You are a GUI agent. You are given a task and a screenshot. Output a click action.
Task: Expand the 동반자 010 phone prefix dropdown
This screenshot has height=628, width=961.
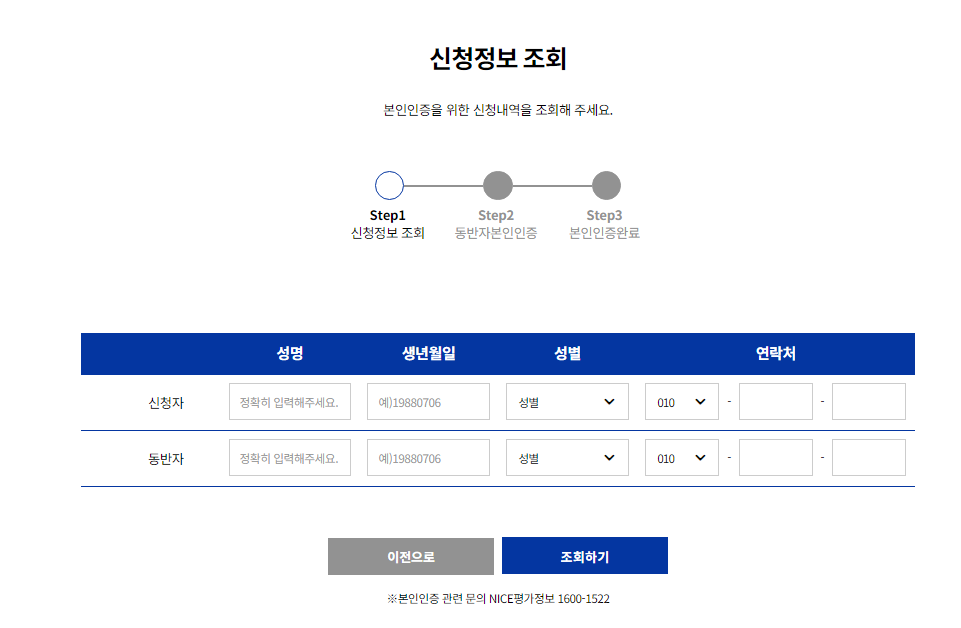[x=682, y=458]
